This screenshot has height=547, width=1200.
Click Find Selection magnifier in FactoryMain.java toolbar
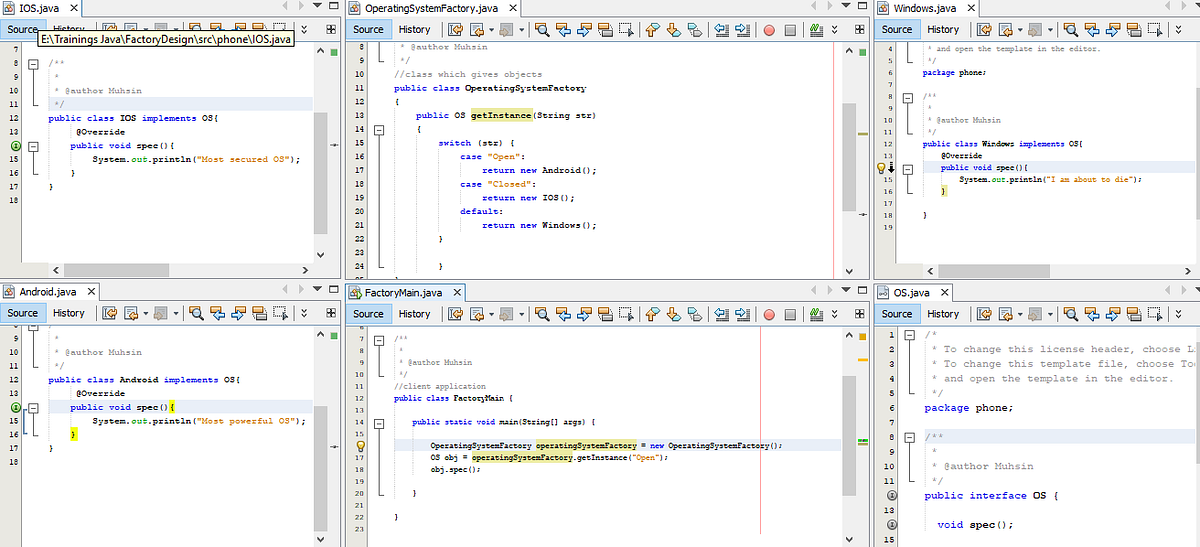pyautogui.click(x=542, y=313)
